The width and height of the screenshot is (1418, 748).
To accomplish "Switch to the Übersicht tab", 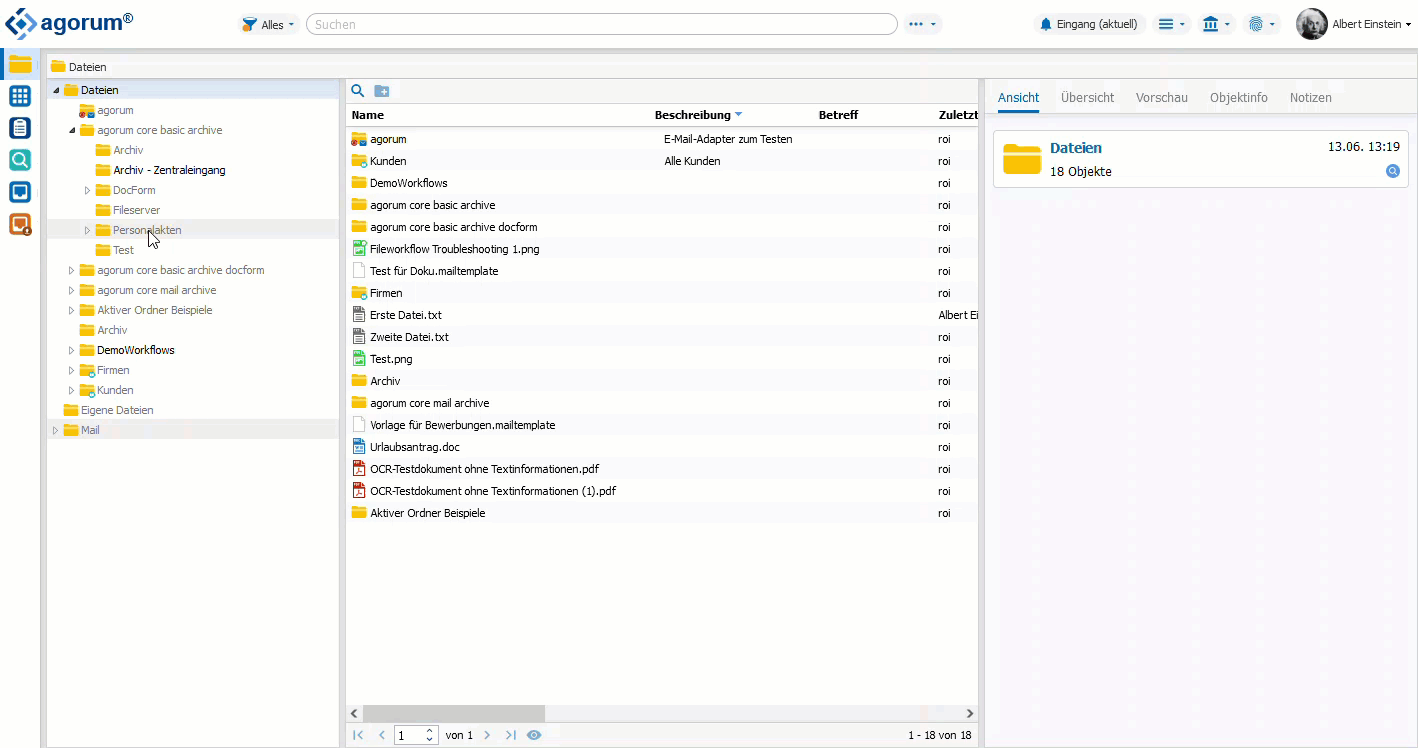I will [x=1087, y=98].
